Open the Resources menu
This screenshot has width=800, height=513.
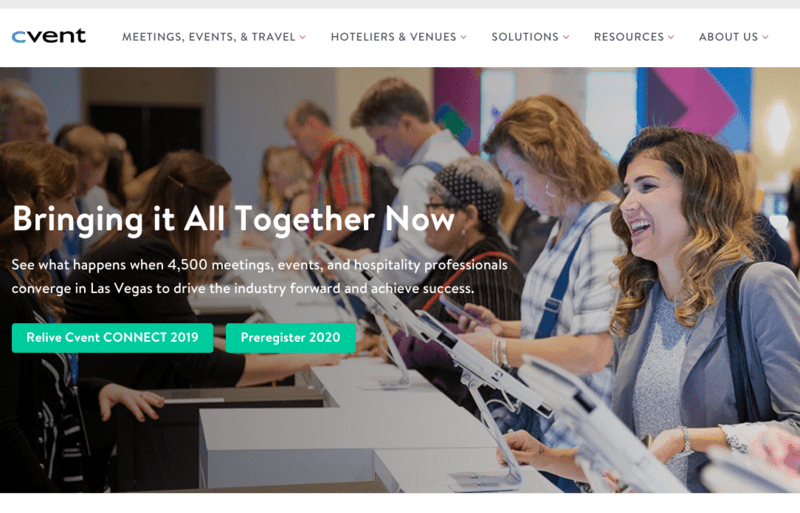629,37
